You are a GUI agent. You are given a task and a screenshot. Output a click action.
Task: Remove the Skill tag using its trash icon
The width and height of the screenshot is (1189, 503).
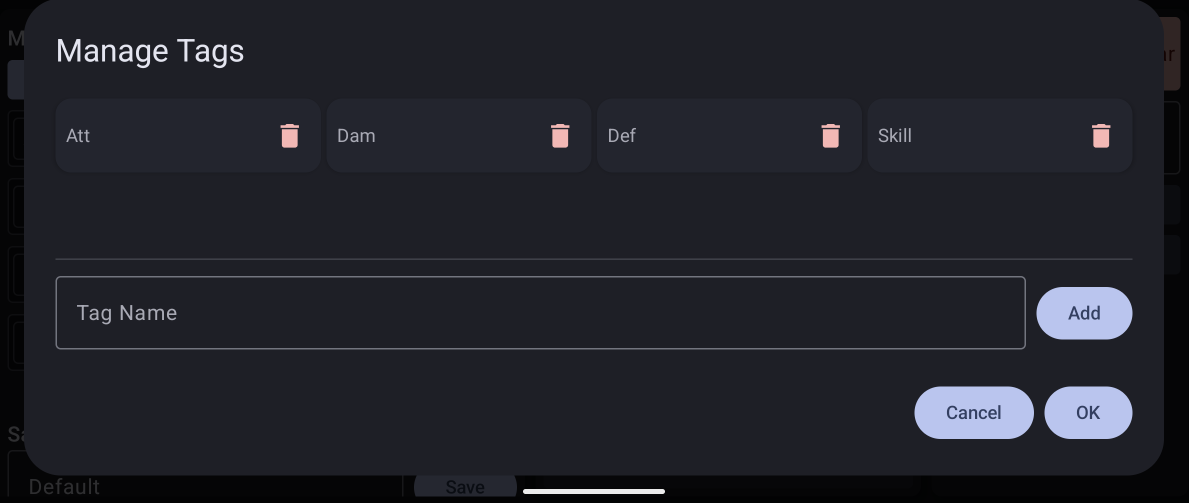pyautogui.click(x=1101, y=136)
